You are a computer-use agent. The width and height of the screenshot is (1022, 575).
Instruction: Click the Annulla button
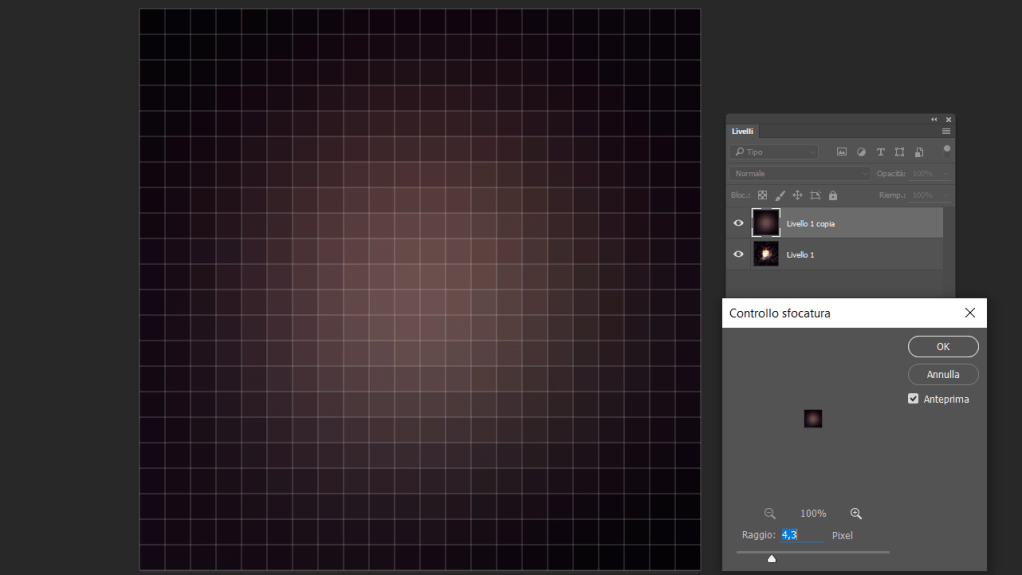click(x=943, y=374)
